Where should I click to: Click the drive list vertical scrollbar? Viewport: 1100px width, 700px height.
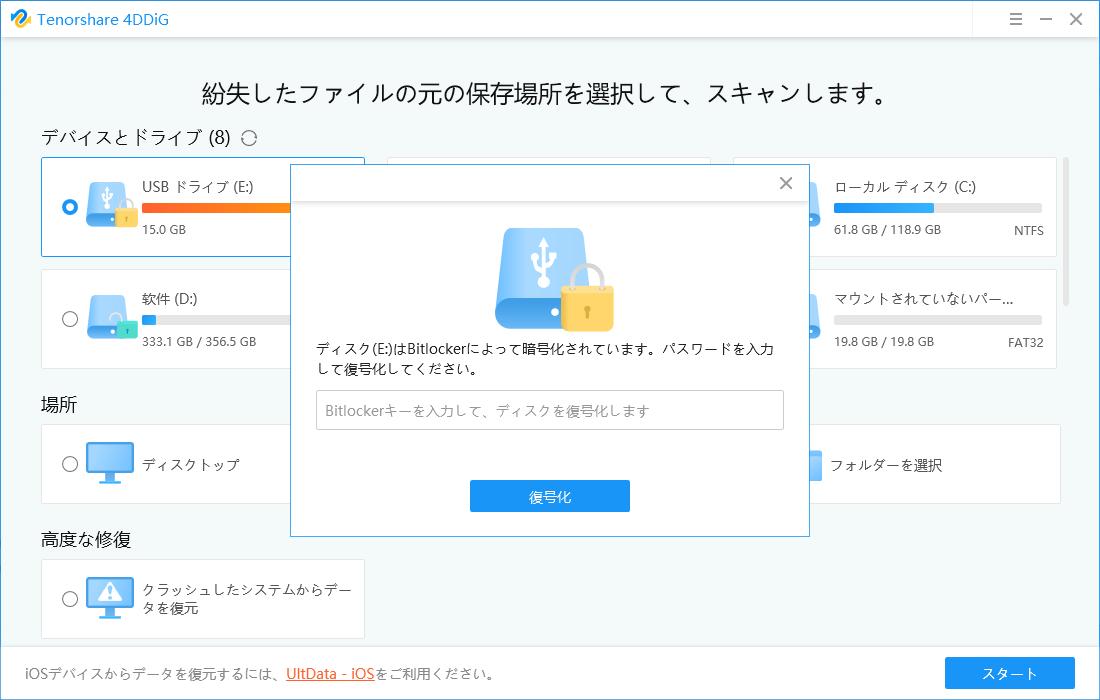click(1066, 231)
